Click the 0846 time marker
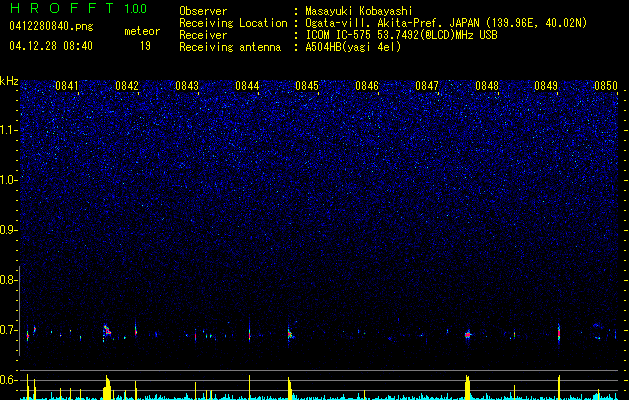This screenshot has width=629, height=400. 367,86
